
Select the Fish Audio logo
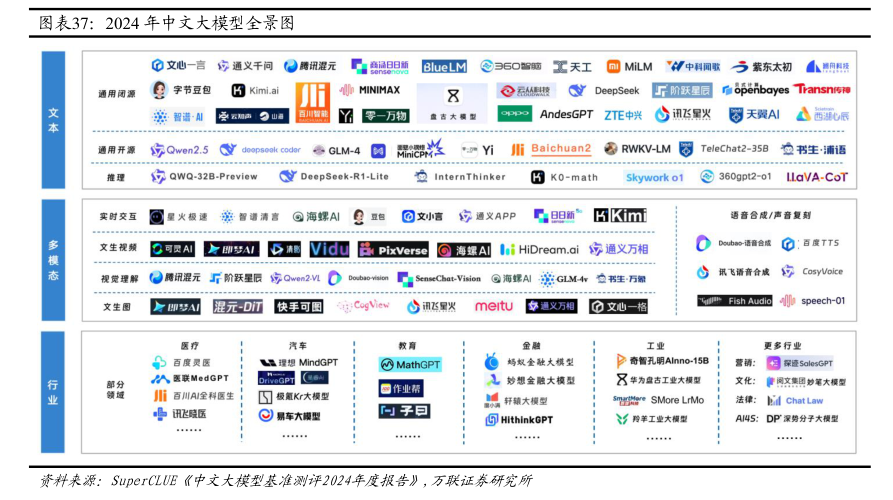click(x=735, y=301)
